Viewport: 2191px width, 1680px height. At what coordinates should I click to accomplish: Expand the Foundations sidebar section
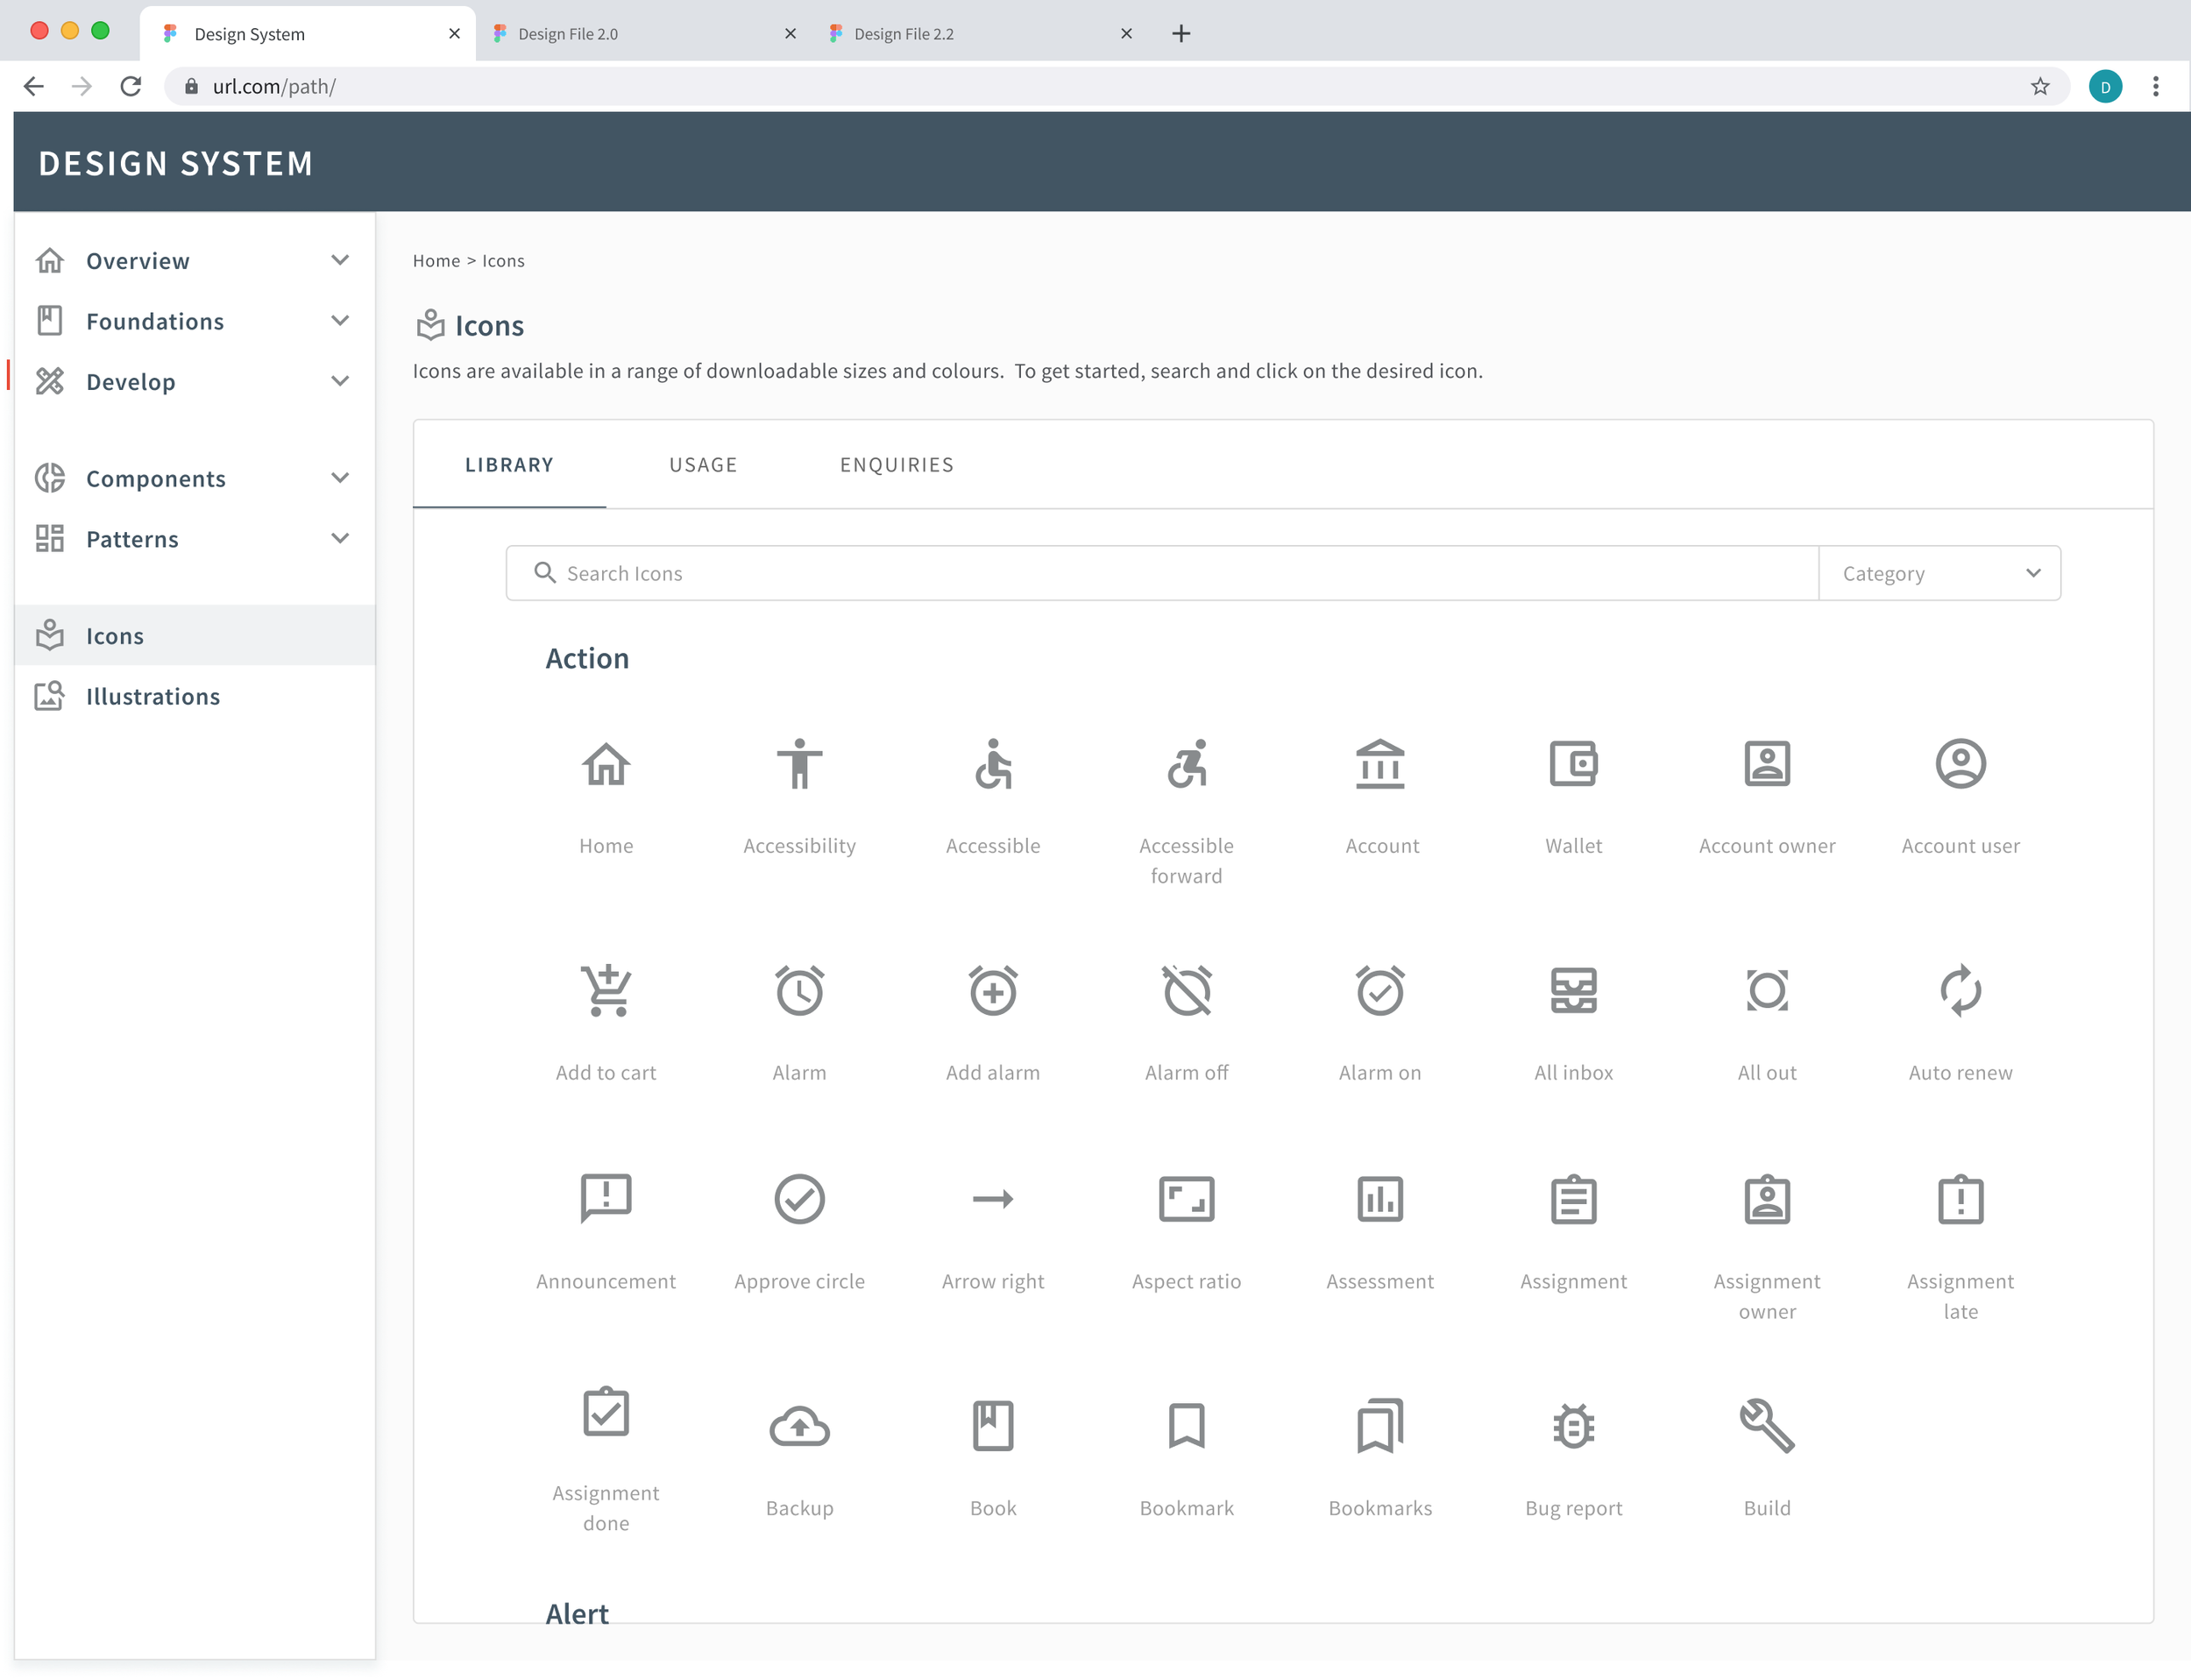(x=340, y=321)
